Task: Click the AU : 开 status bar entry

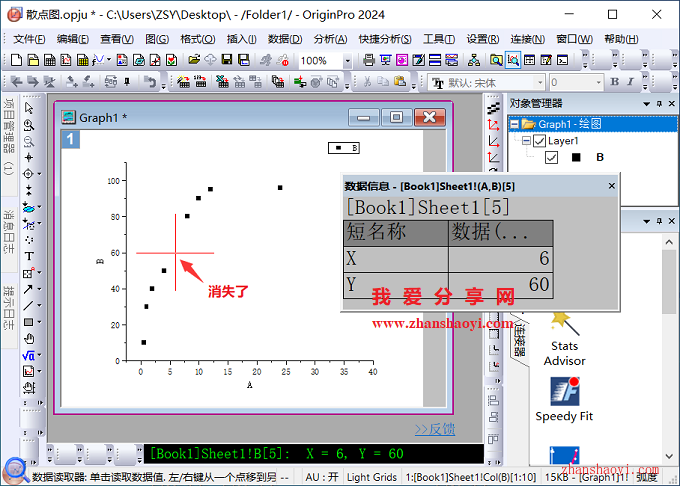Action: [321, 477]
